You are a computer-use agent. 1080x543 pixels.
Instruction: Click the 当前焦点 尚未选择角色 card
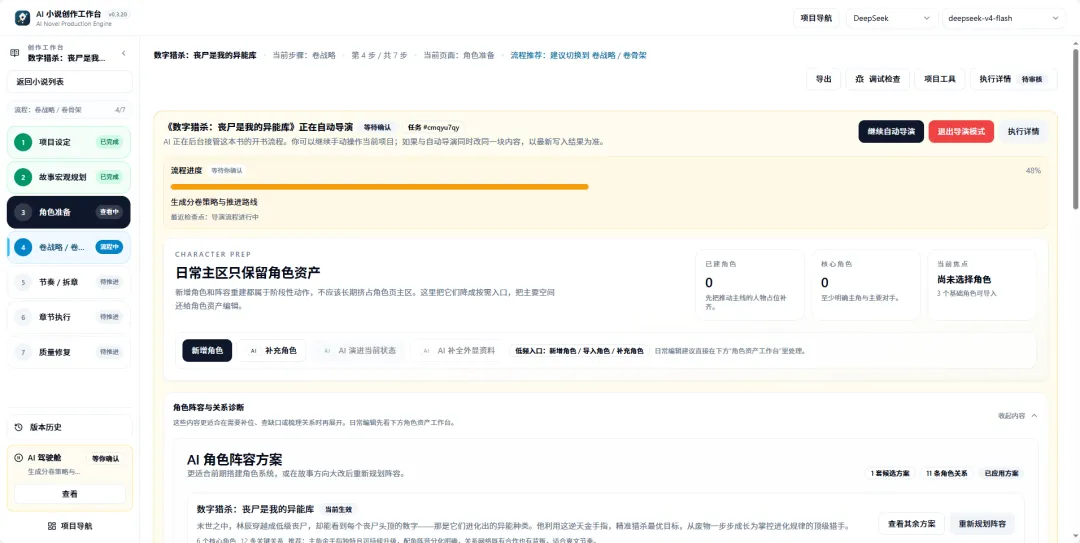pos(982,285)
